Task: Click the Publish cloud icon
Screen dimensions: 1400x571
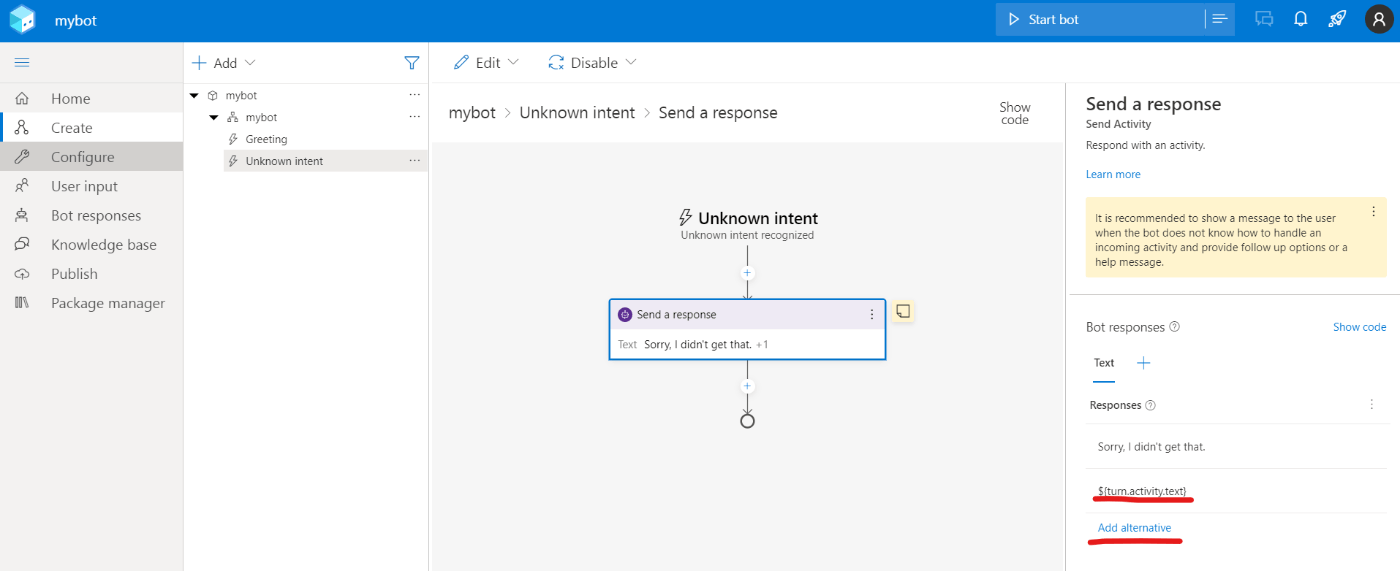Action: [x=21, y=274]
